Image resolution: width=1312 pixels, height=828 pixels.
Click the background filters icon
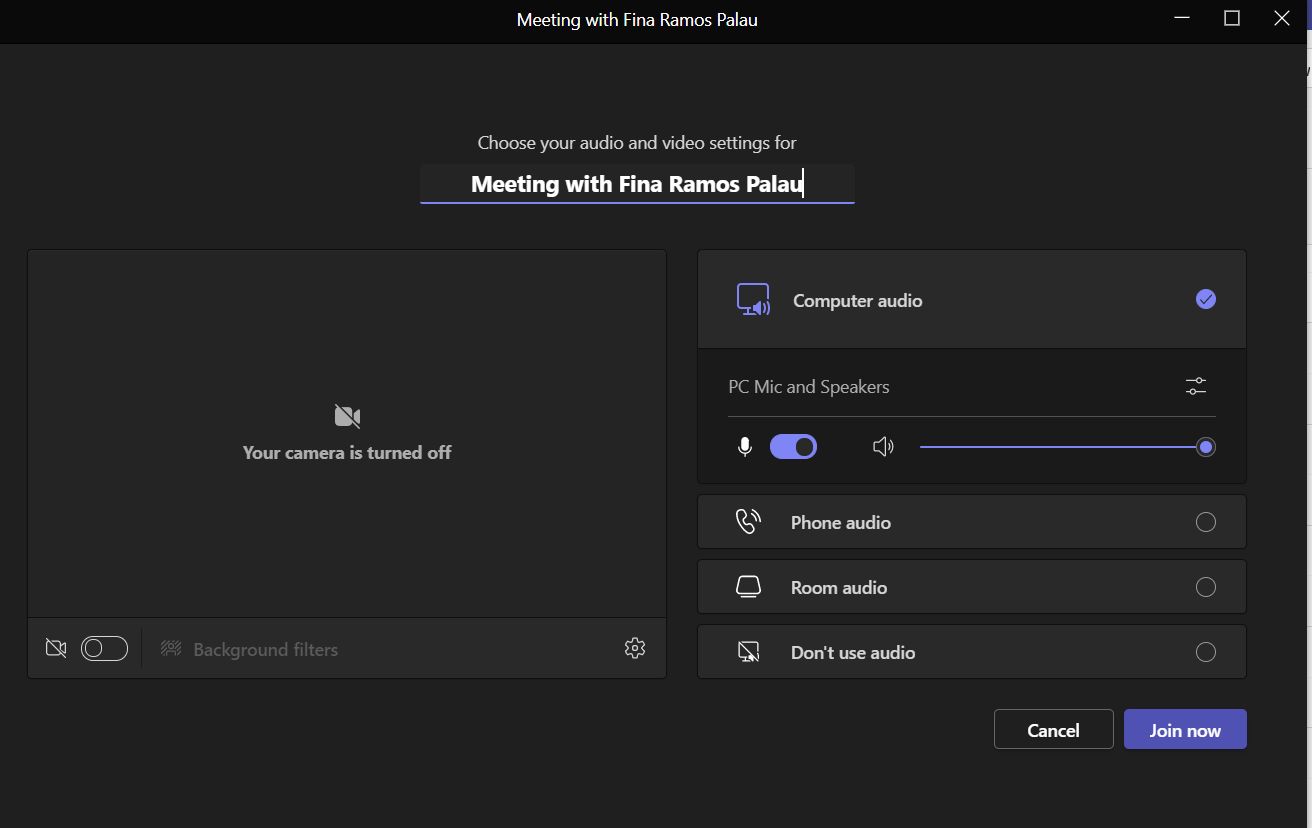point(171,649)
